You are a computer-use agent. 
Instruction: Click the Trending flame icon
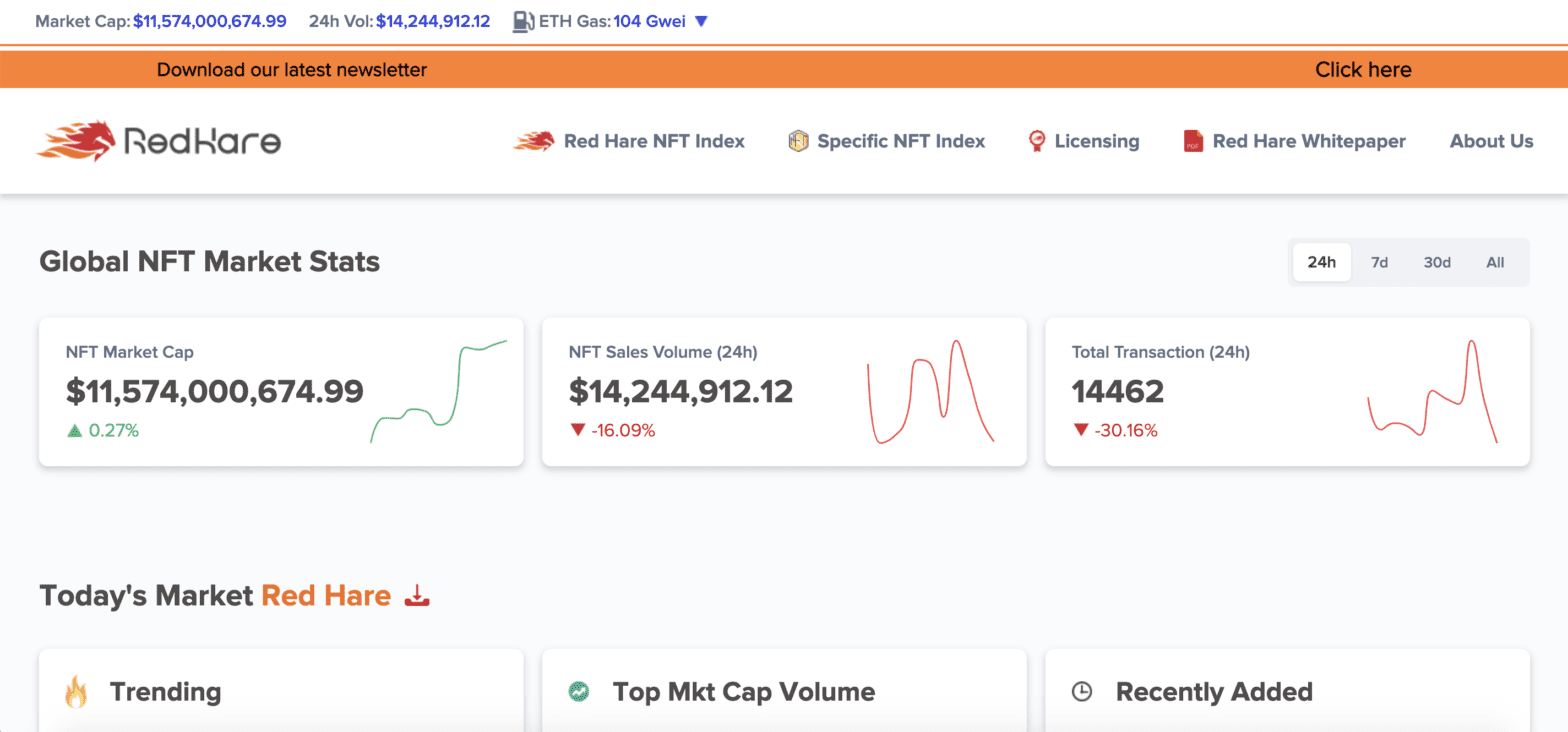click(77, 692)
